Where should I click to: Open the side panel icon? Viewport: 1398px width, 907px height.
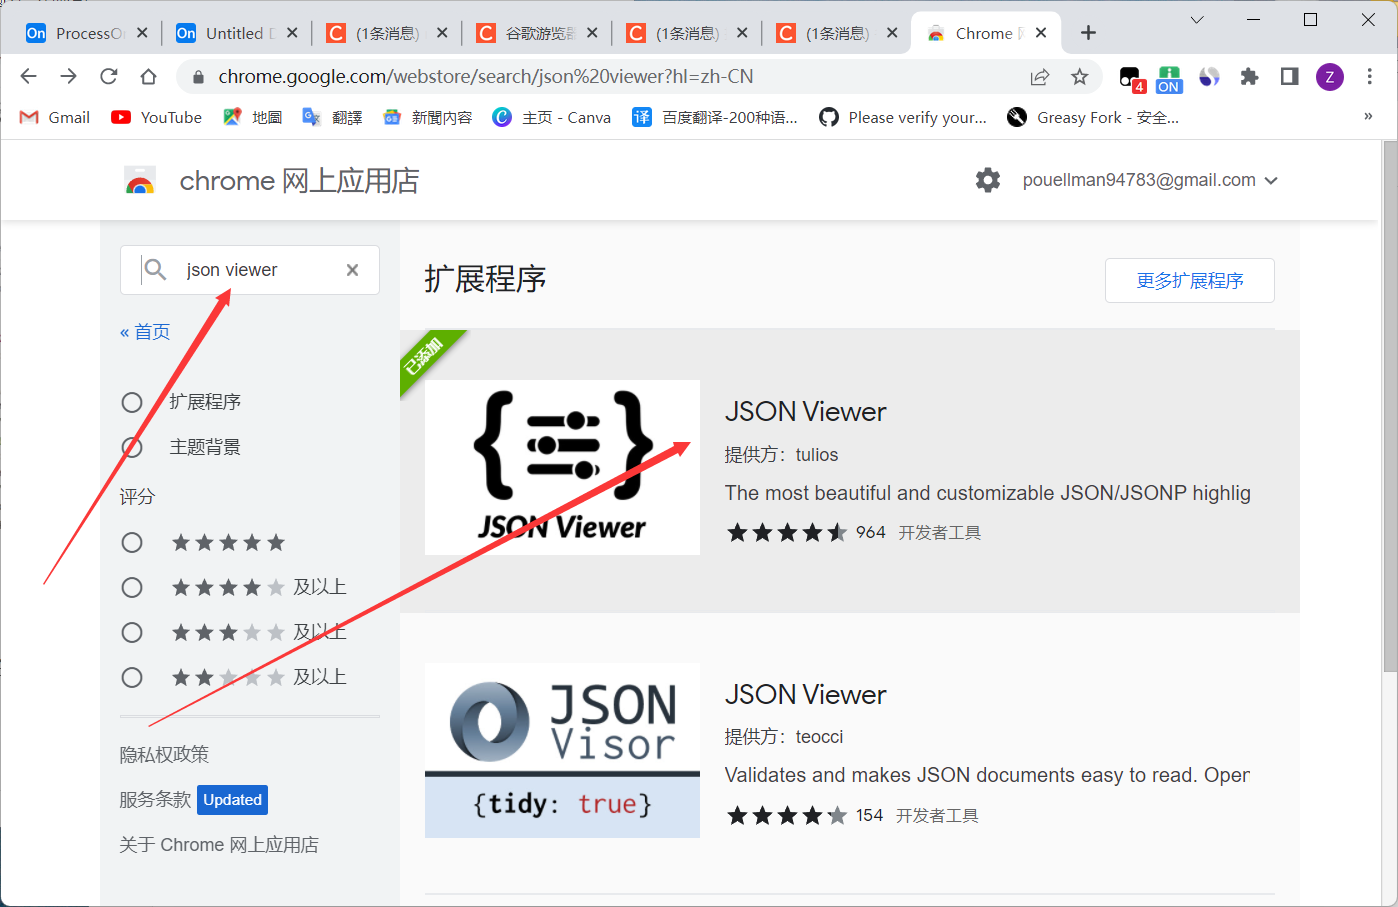(1288, 76)
